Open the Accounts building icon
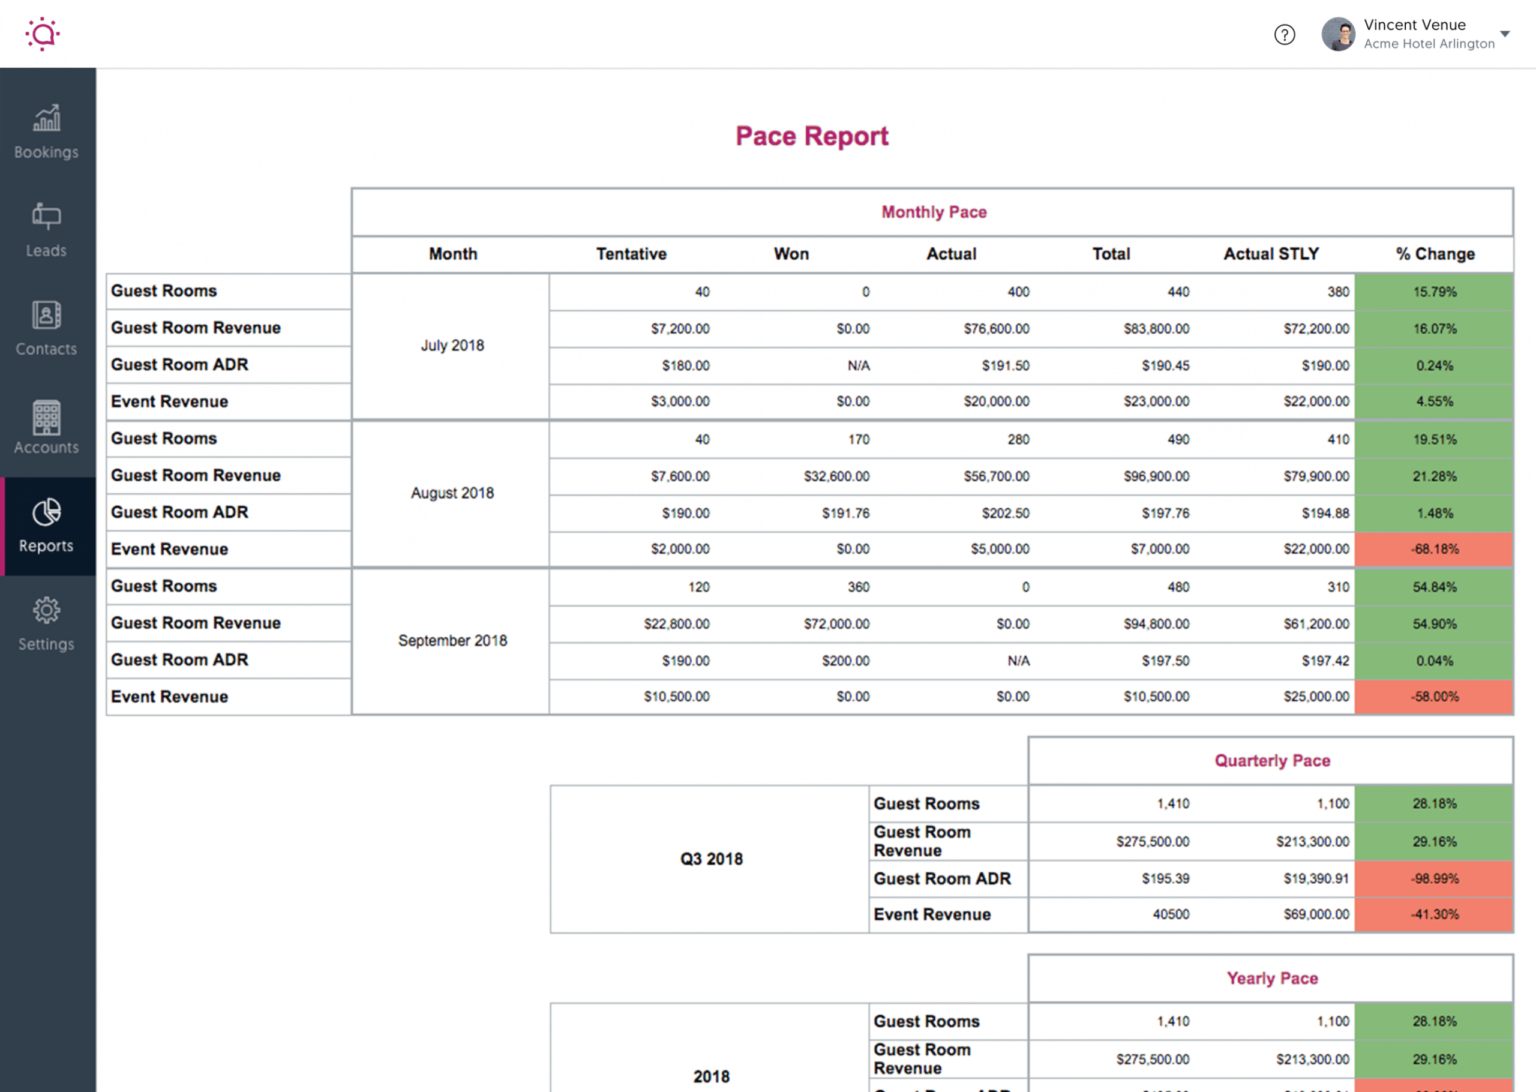The height and width of the screenshot is (1092, 1536). point(46,416)
